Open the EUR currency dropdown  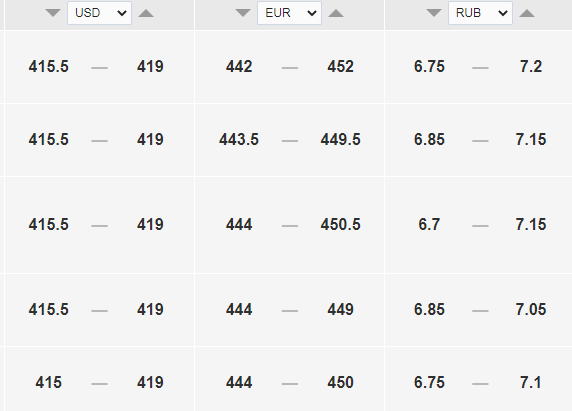pyautogui.click(x=289, y=13)
